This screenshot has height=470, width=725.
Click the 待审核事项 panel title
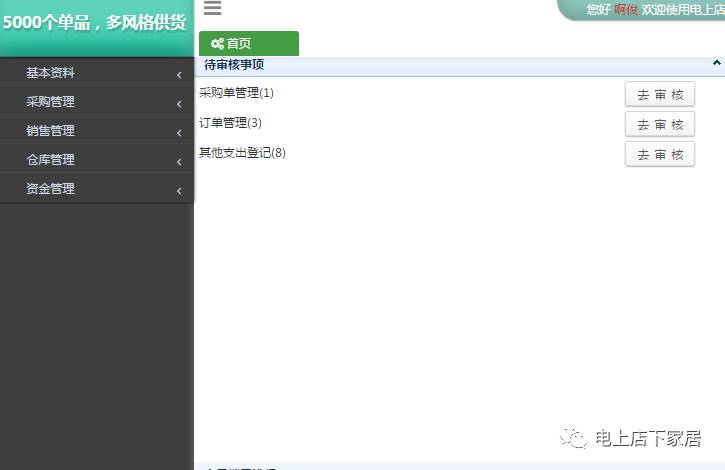[234, 65]
